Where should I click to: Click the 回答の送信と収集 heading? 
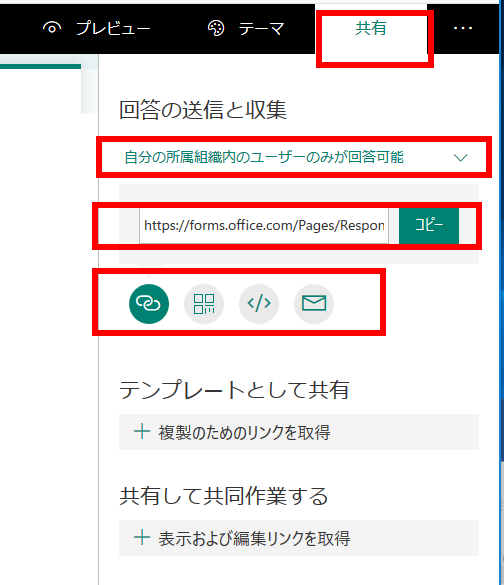pyautogui.click(x=203, y=110)
